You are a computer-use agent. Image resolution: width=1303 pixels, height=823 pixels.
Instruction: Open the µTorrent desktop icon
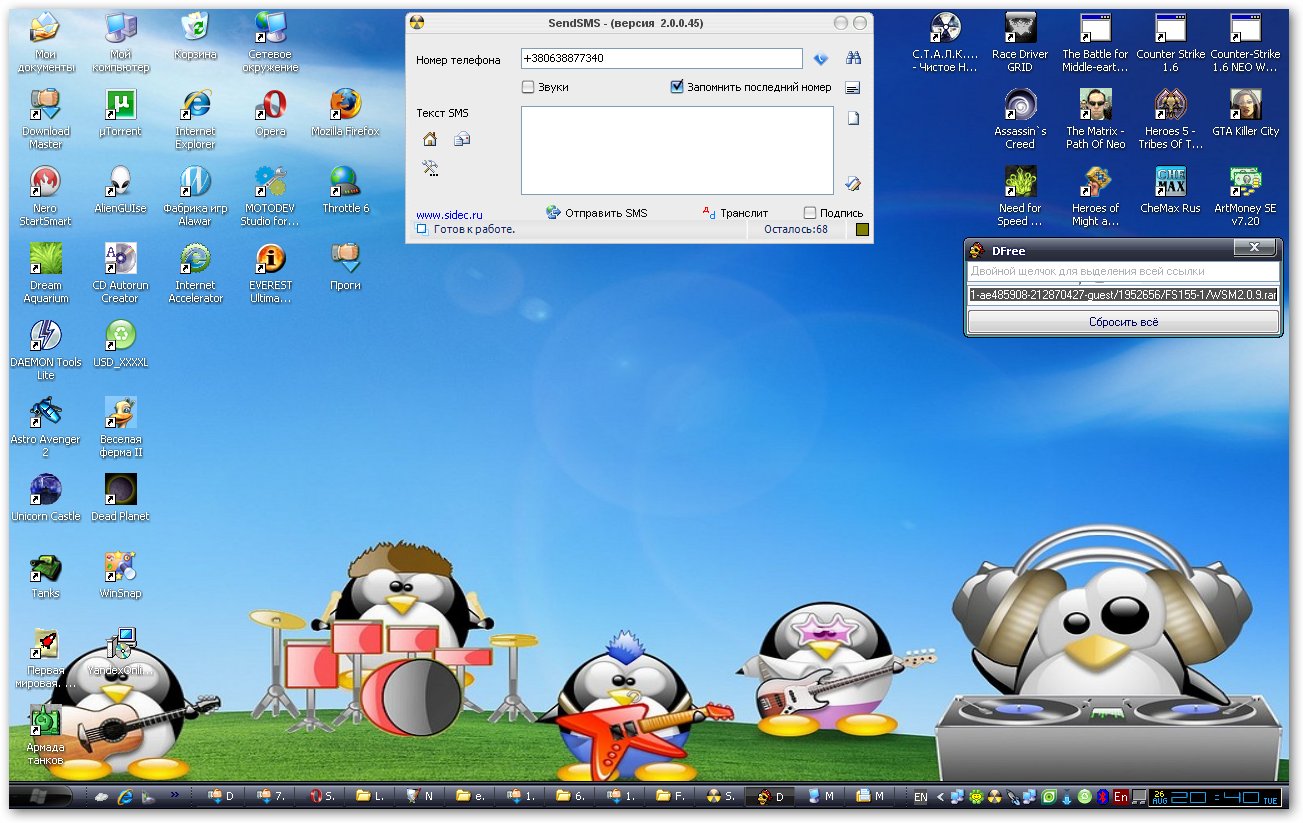[120, 113]
